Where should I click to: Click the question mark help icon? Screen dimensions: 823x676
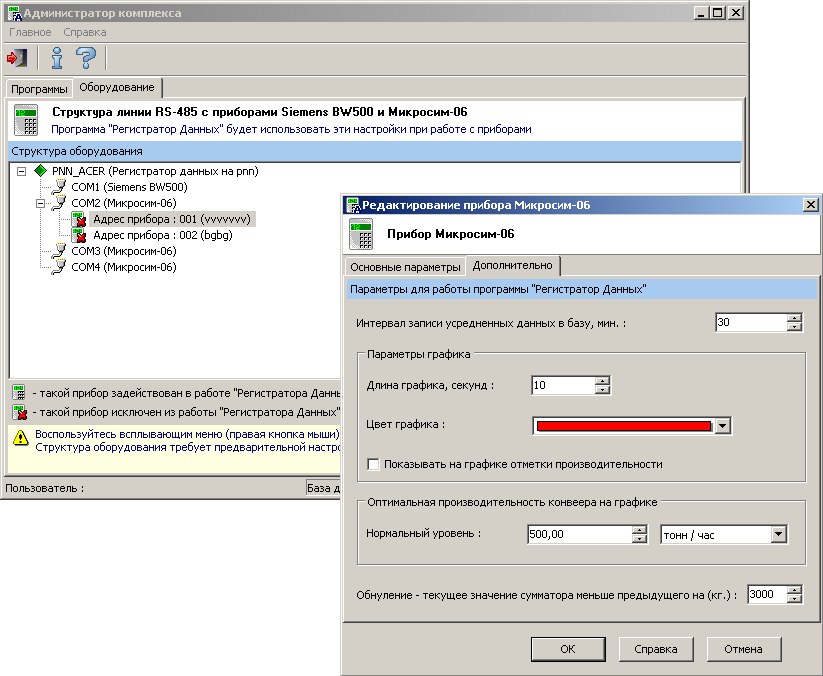(86, 57)
